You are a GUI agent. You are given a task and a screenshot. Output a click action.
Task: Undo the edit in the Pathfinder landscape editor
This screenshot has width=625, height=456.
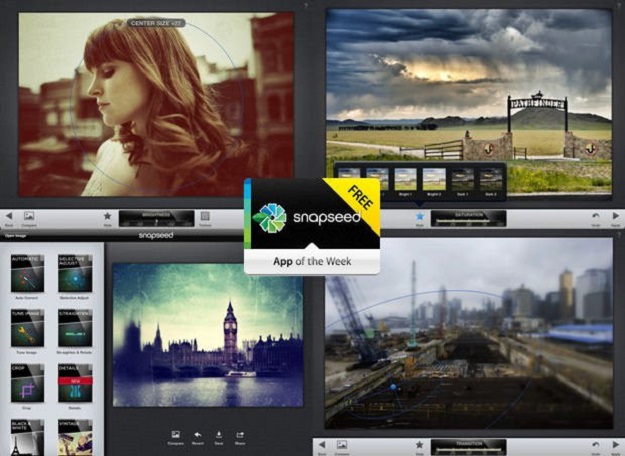tap(596, 218)
